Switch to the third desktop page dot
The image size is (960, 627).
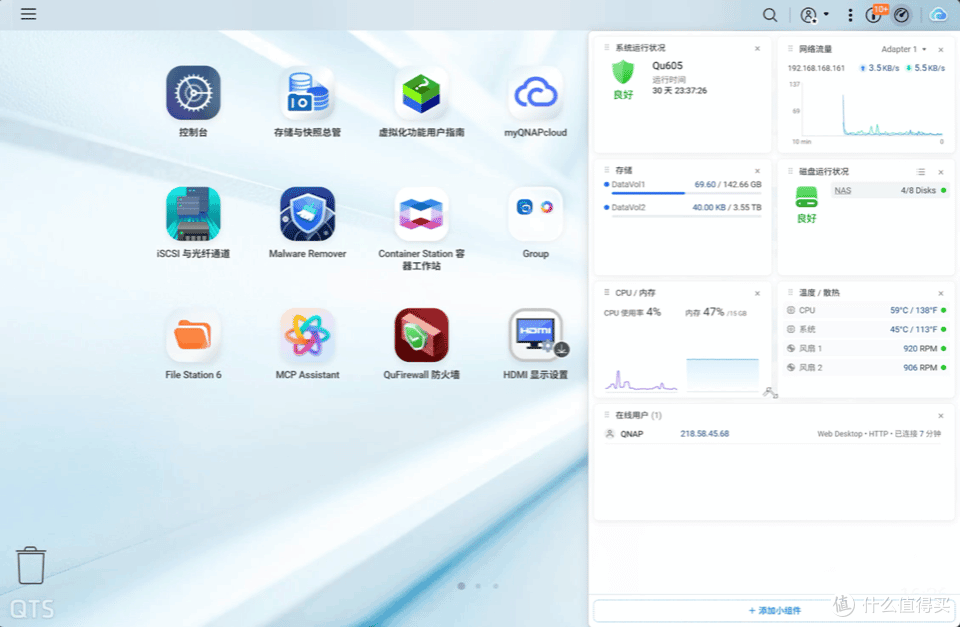[495, 586]
